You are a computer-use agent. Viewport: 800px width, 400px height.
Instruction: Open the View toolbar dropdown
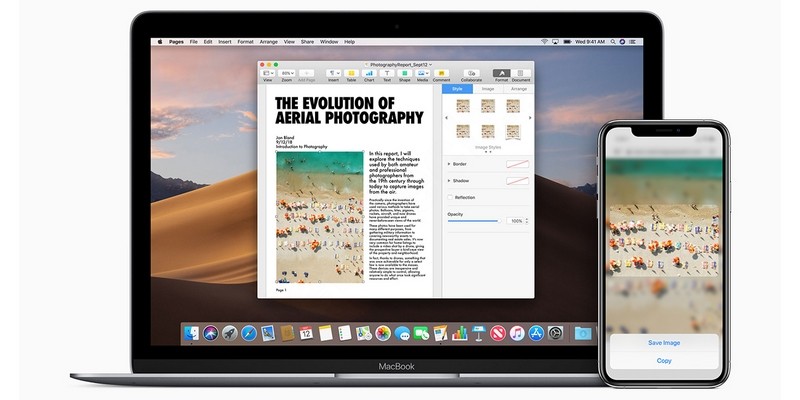point(267,73)
